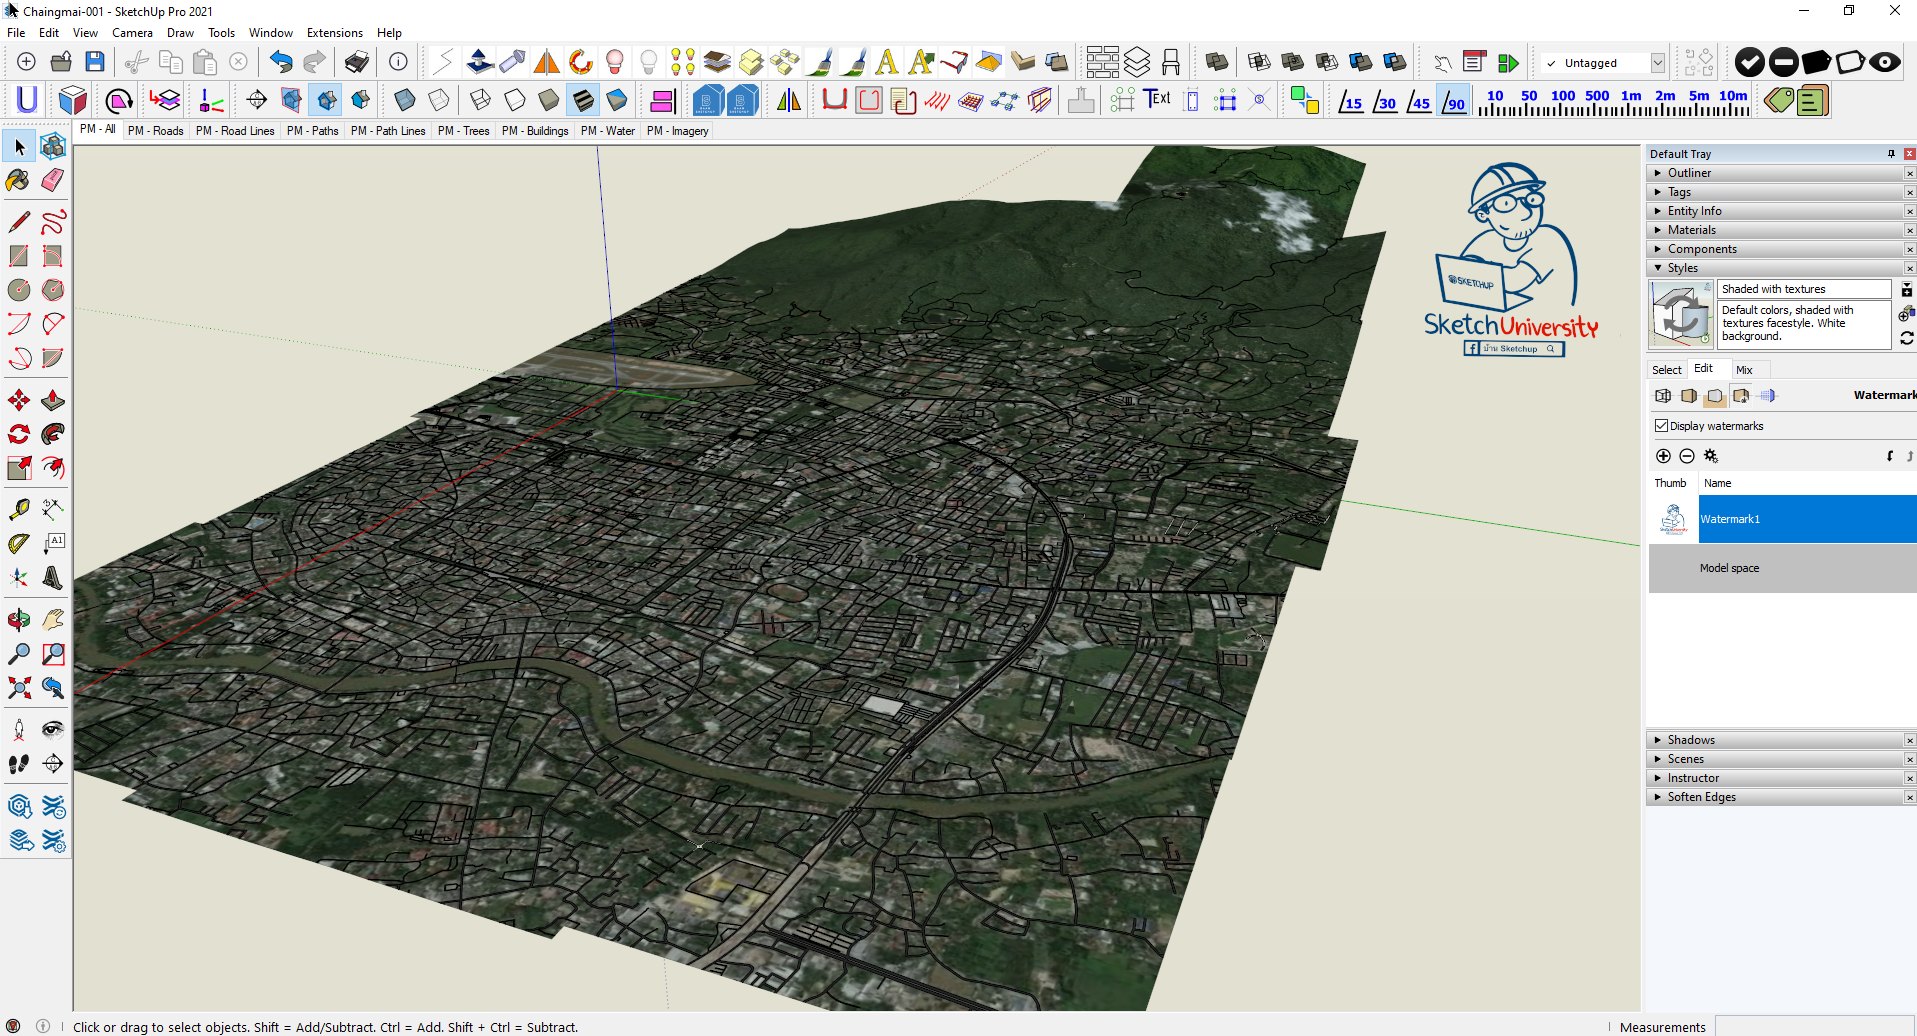Click the black eye visibility icon
This screenshot has width=1917, height=1036.
point(1885,62)
